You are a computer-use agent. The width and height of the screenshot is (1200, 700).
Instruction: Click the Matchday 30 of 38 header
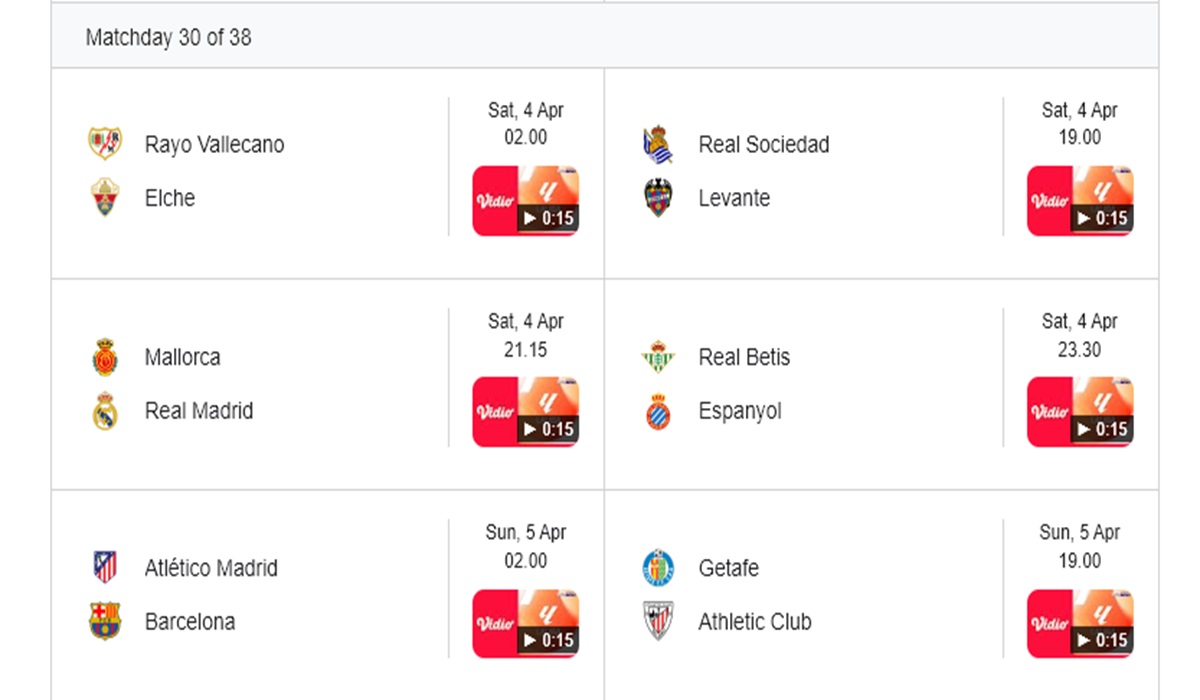168,38
